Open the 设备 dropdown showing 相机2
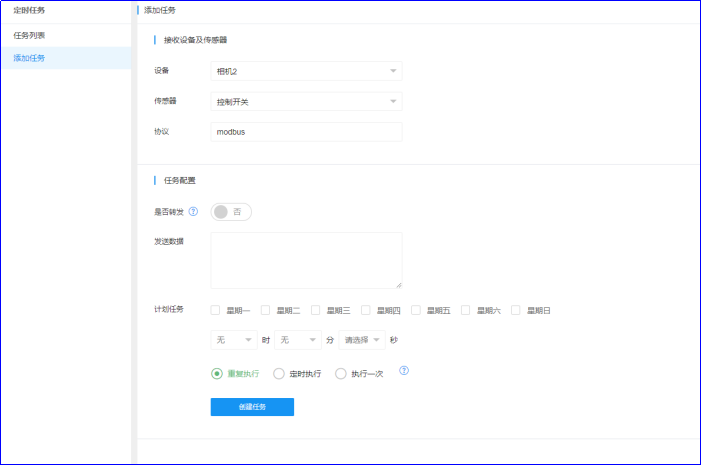 [306, 71]
